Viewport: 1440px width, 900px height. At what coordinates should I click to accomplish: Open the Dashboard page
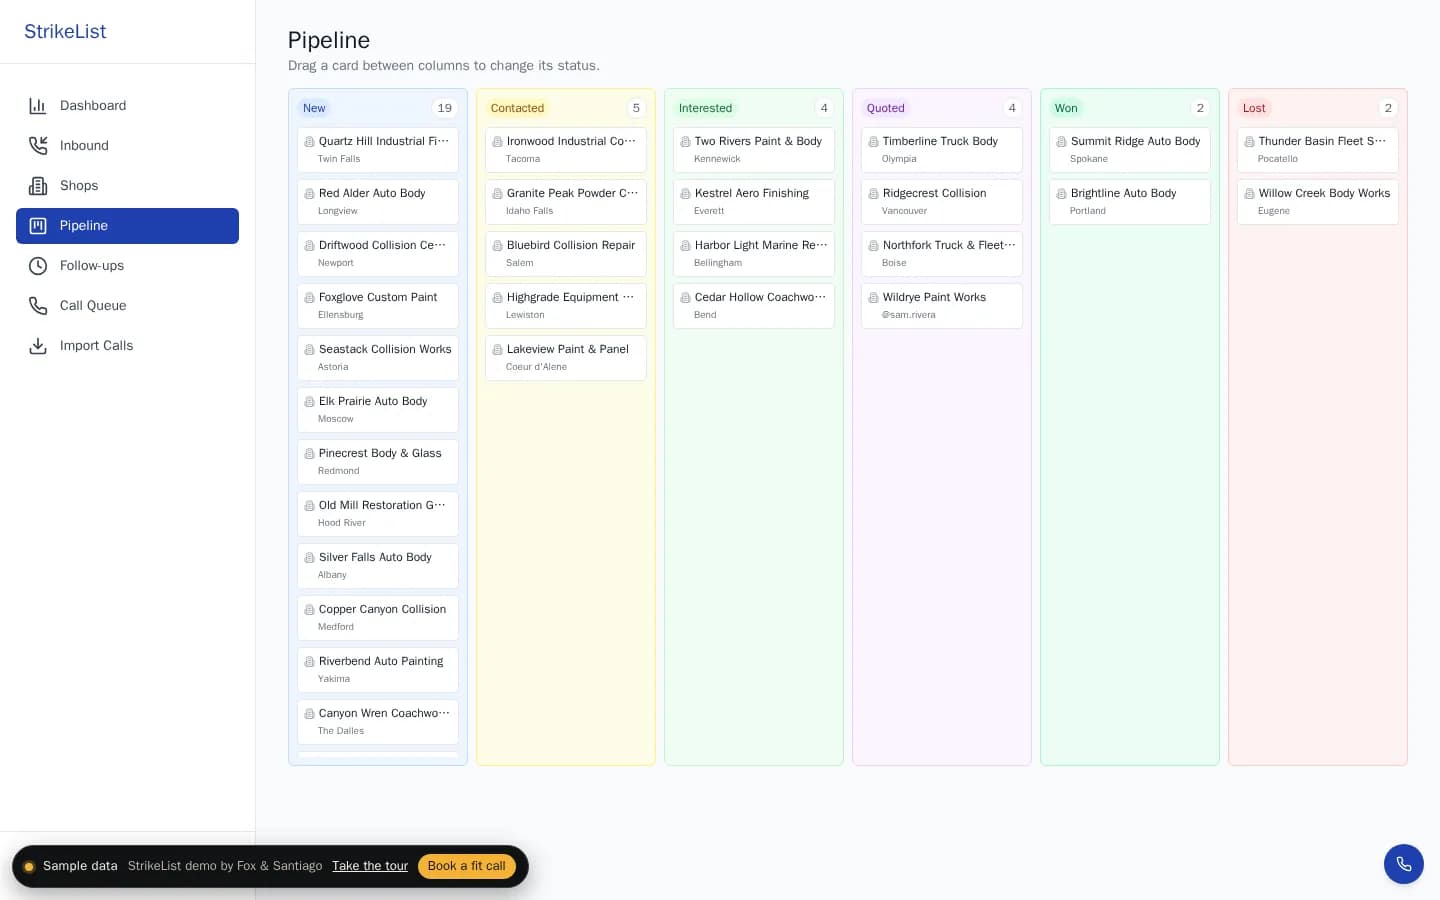(127, 106)
